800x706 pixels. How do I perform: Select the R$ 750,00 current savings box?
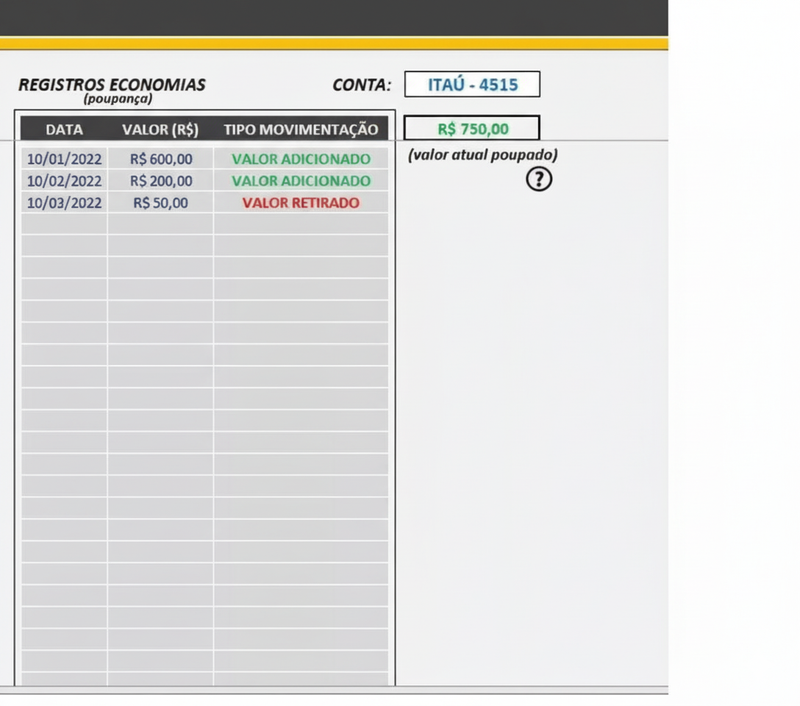pos(472,129)
